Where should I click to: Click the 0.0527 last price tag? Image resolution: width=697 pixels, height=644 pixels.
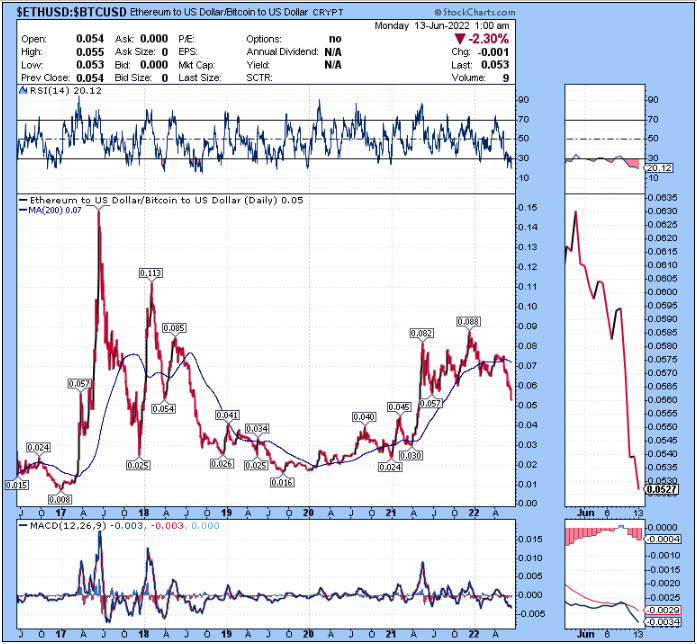pyautogui.click(x=661, y=490)
